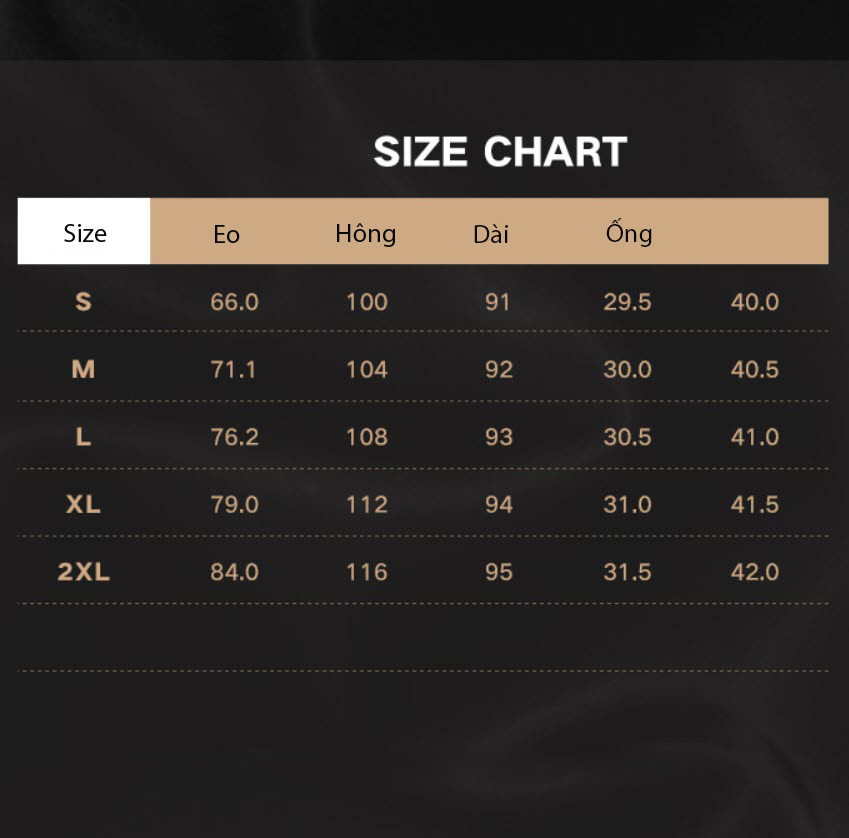Select the L size row label
Viewport: 849px width, 838px height.
(x=83, y=436)
